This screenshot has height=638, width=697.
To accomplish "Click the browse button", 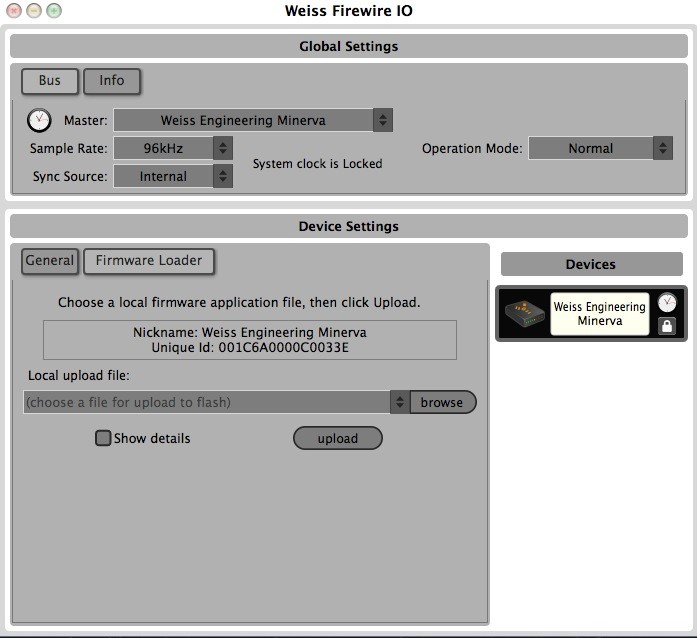I will [x=443, y=402].
